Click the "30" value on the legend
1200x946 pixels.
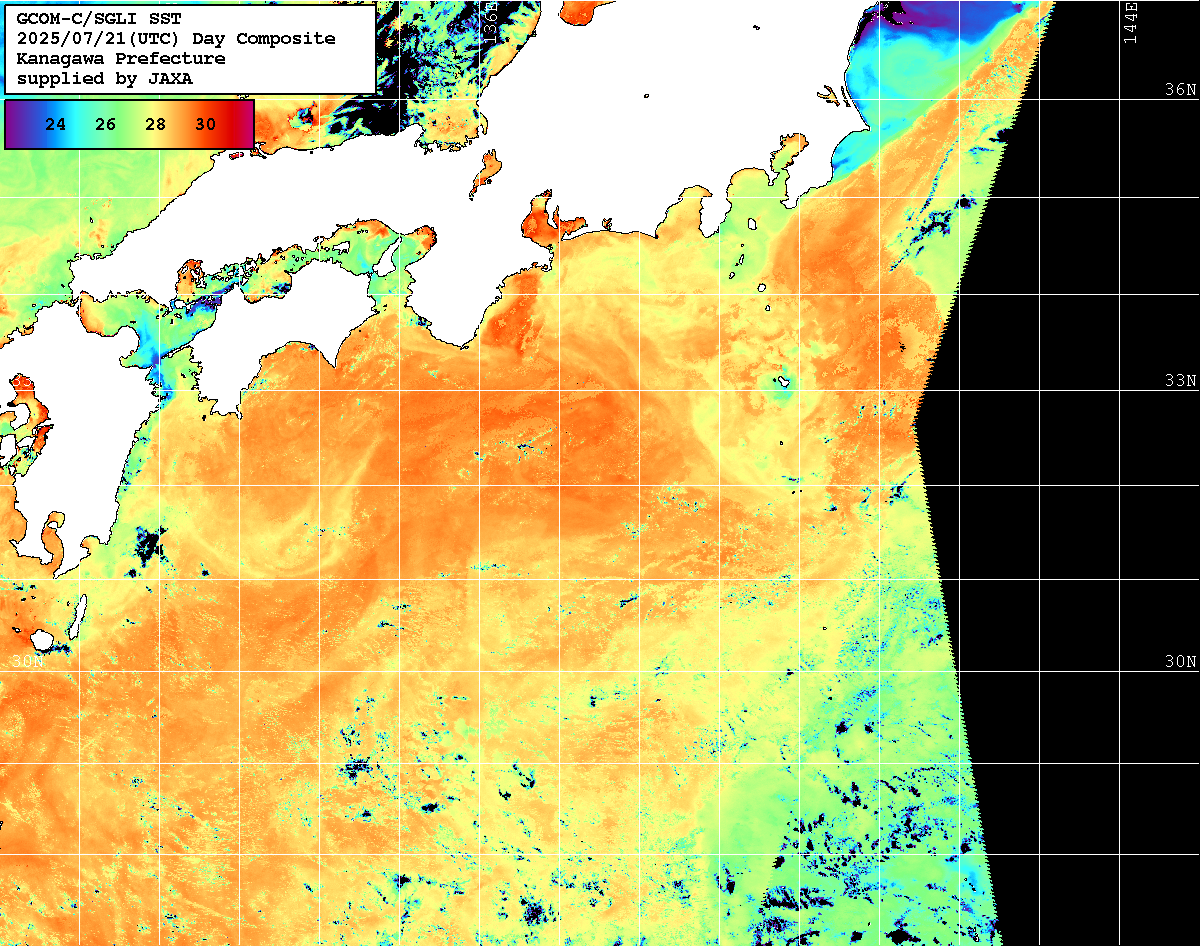tap(205, 125)
